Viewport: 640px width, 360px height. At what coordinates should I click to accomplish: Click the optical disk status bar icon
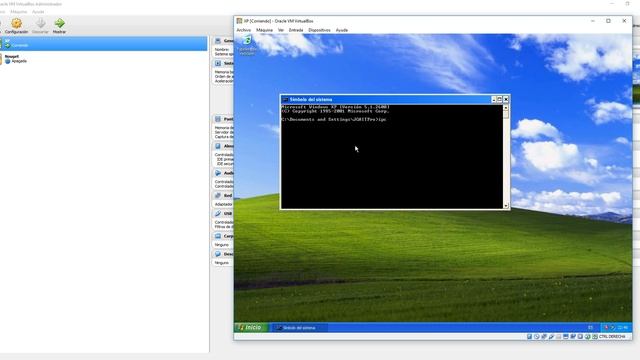point(537,337)
